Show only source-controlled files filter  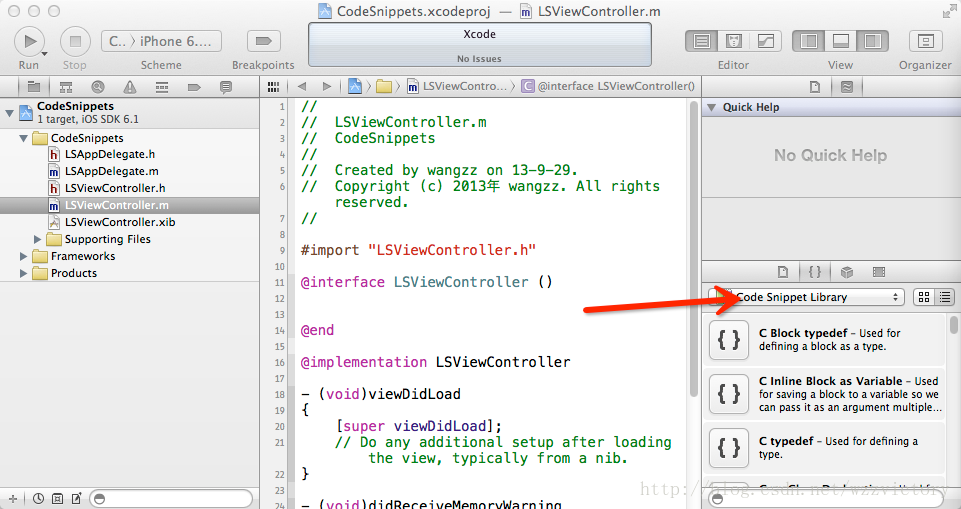[x=58, y=499]
